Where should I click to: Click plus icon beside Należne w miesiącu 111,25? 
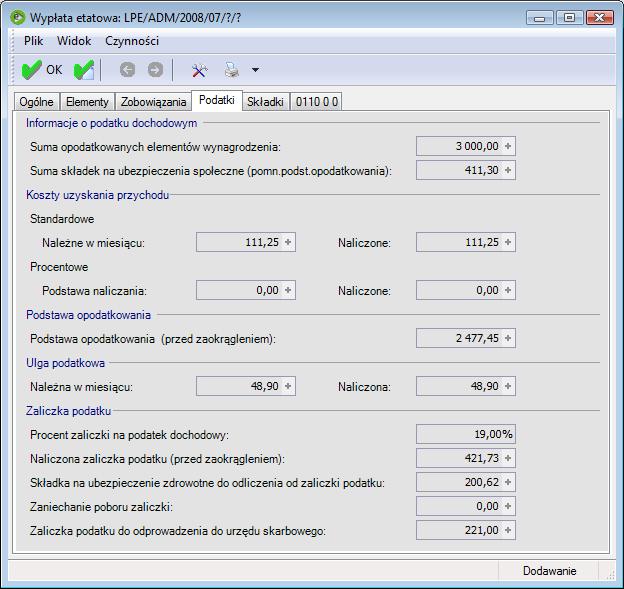tap(288, 242)
